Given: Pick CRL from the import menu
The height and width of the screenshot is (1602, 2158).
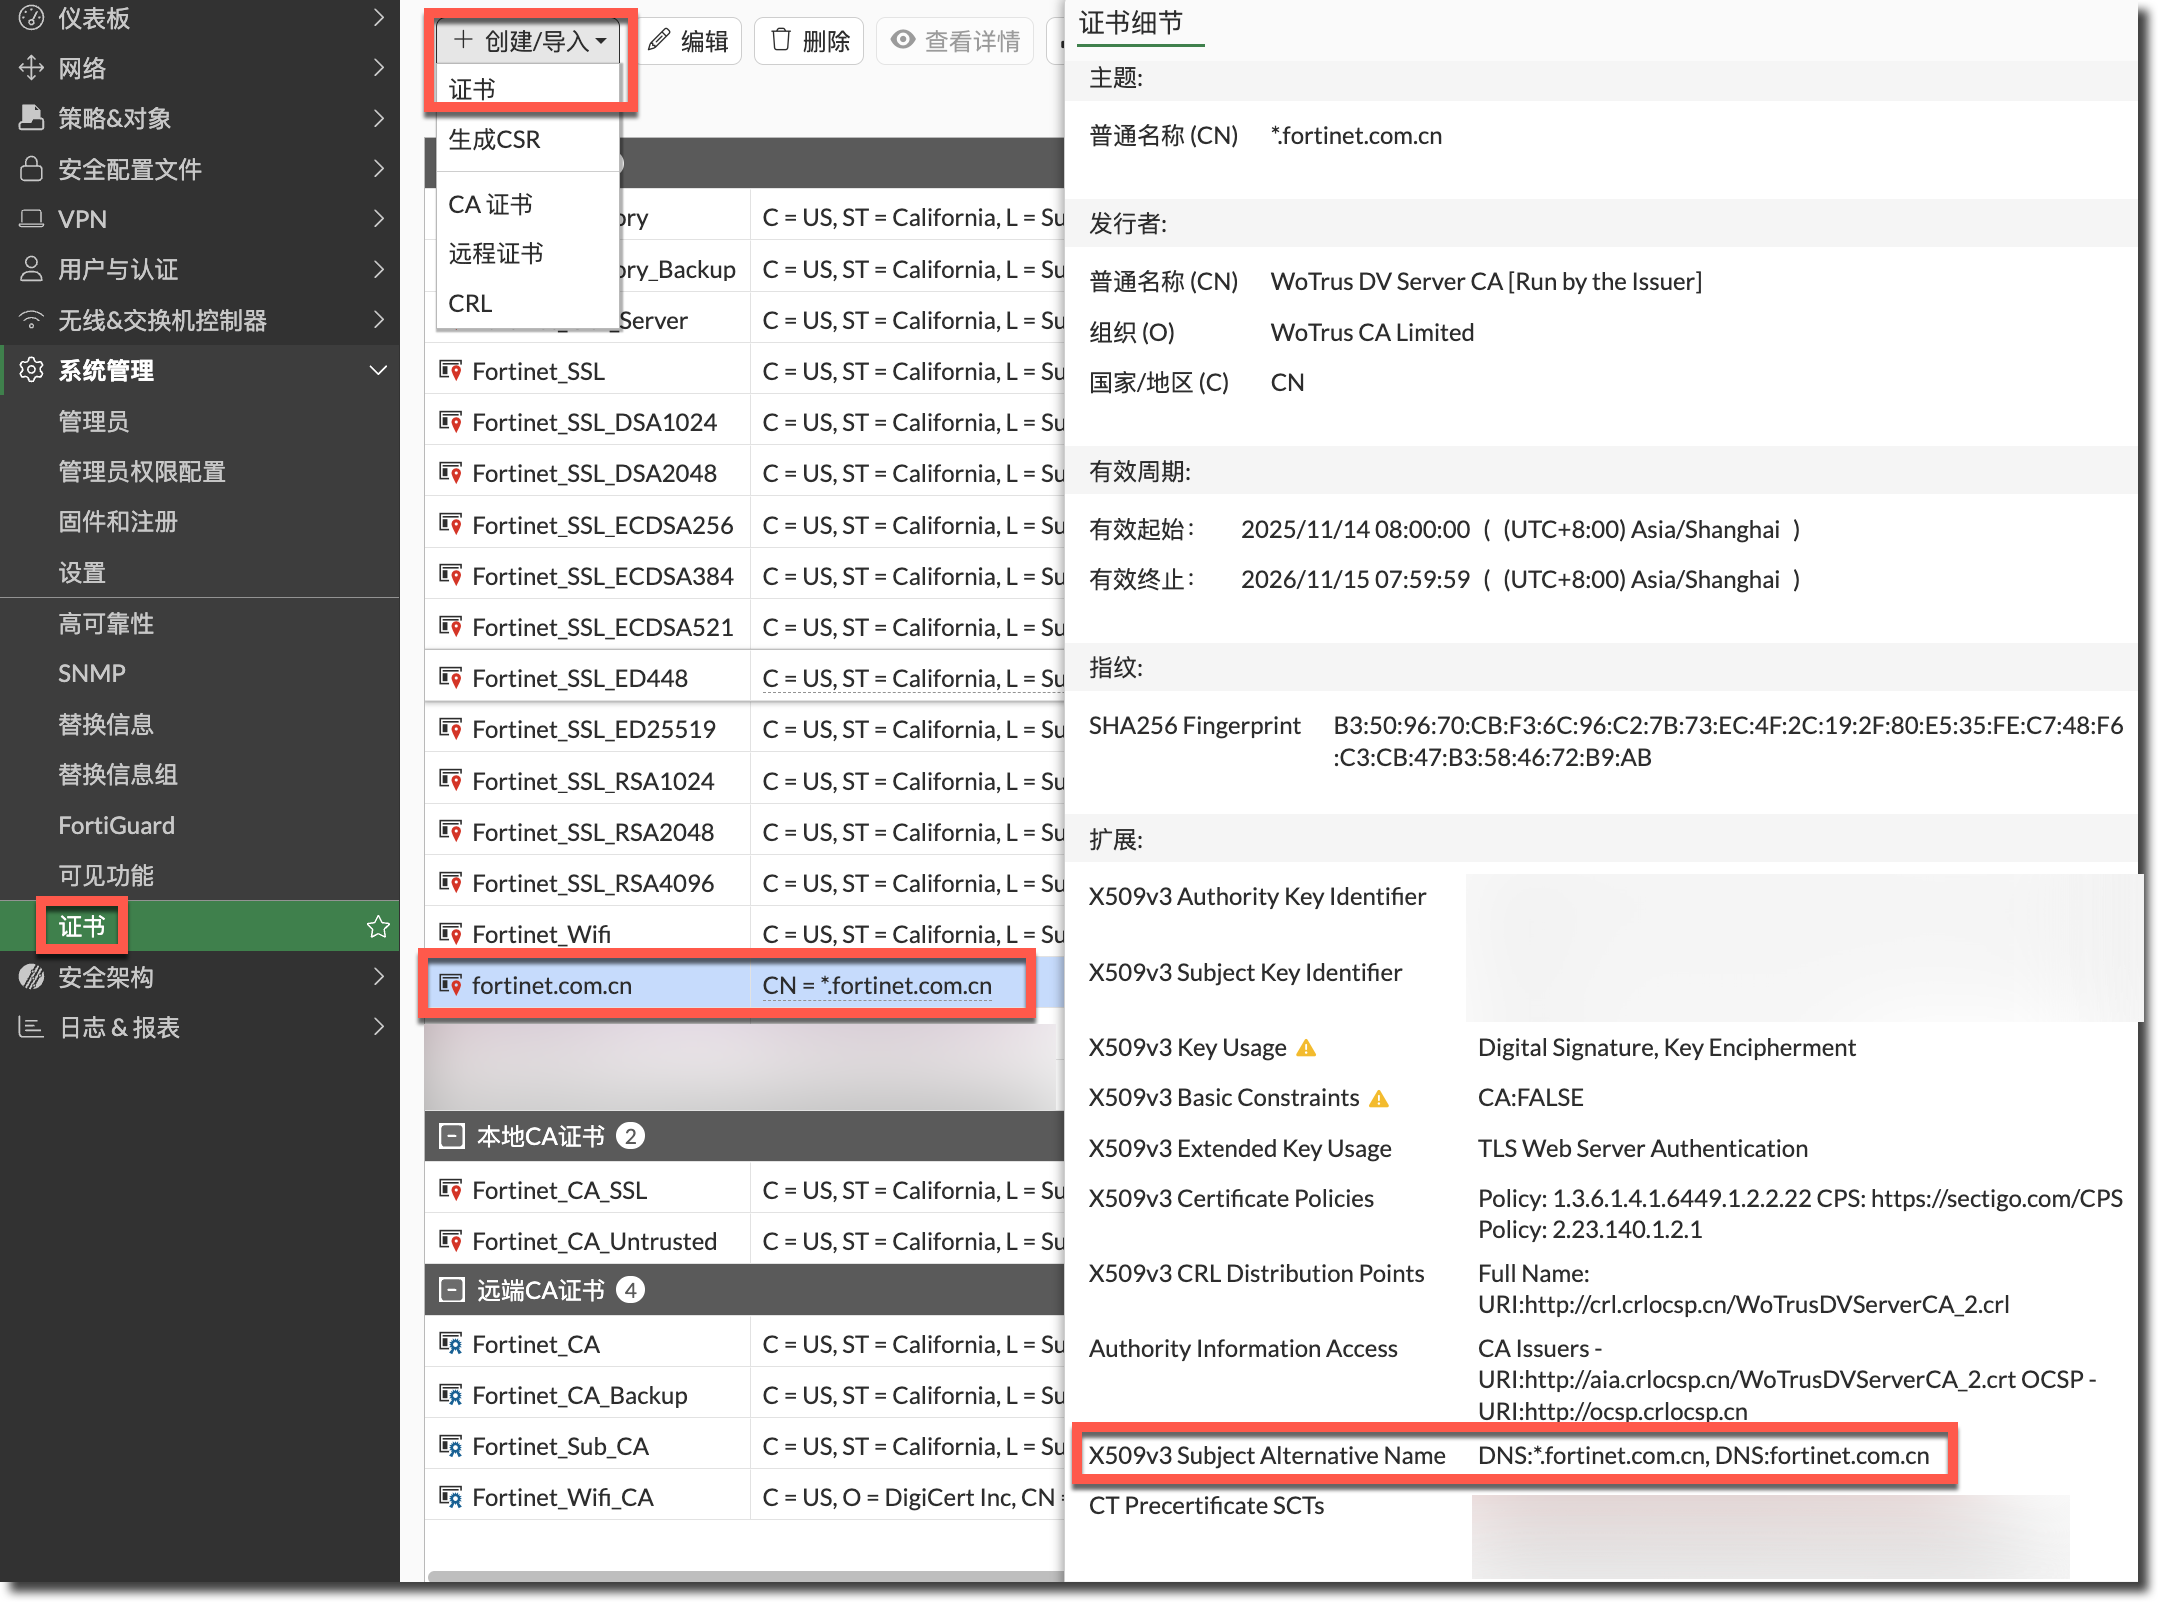Looking at the screenshot, I should pyautogui.click(x=470, y=303).
